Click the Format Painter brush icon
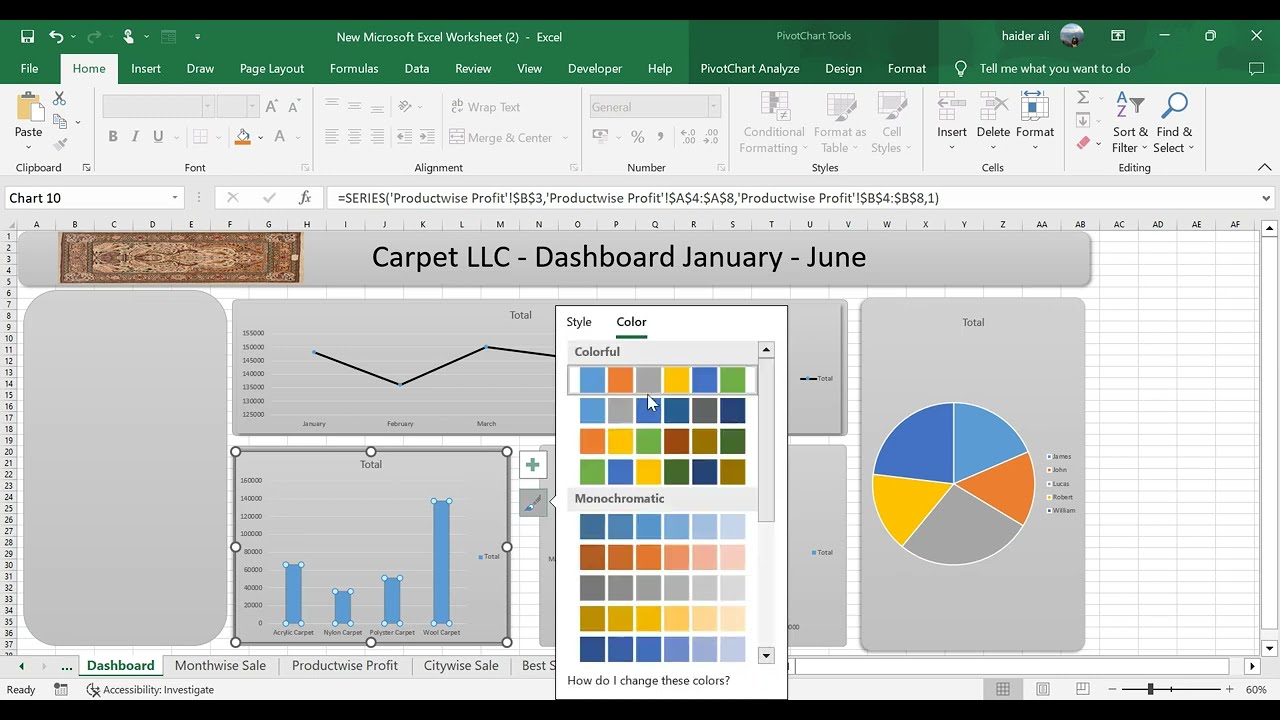The width and height of the screenshot is (1280, 720). pyautogui.click(x=59, y=145)
